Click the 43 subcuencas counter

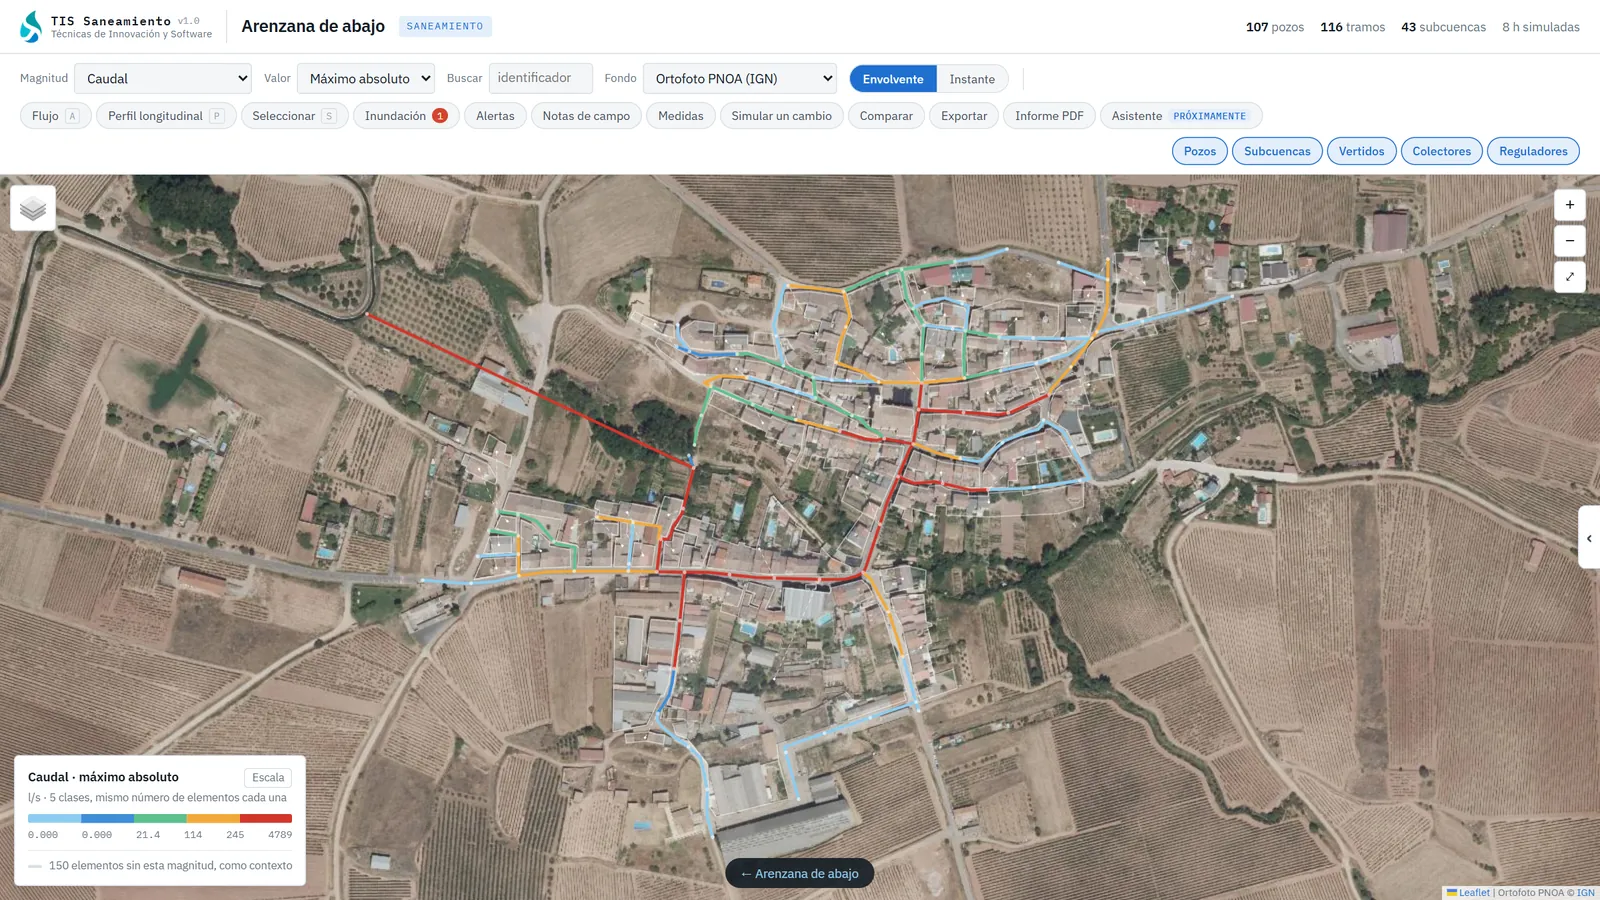[x=1443, y=27]
